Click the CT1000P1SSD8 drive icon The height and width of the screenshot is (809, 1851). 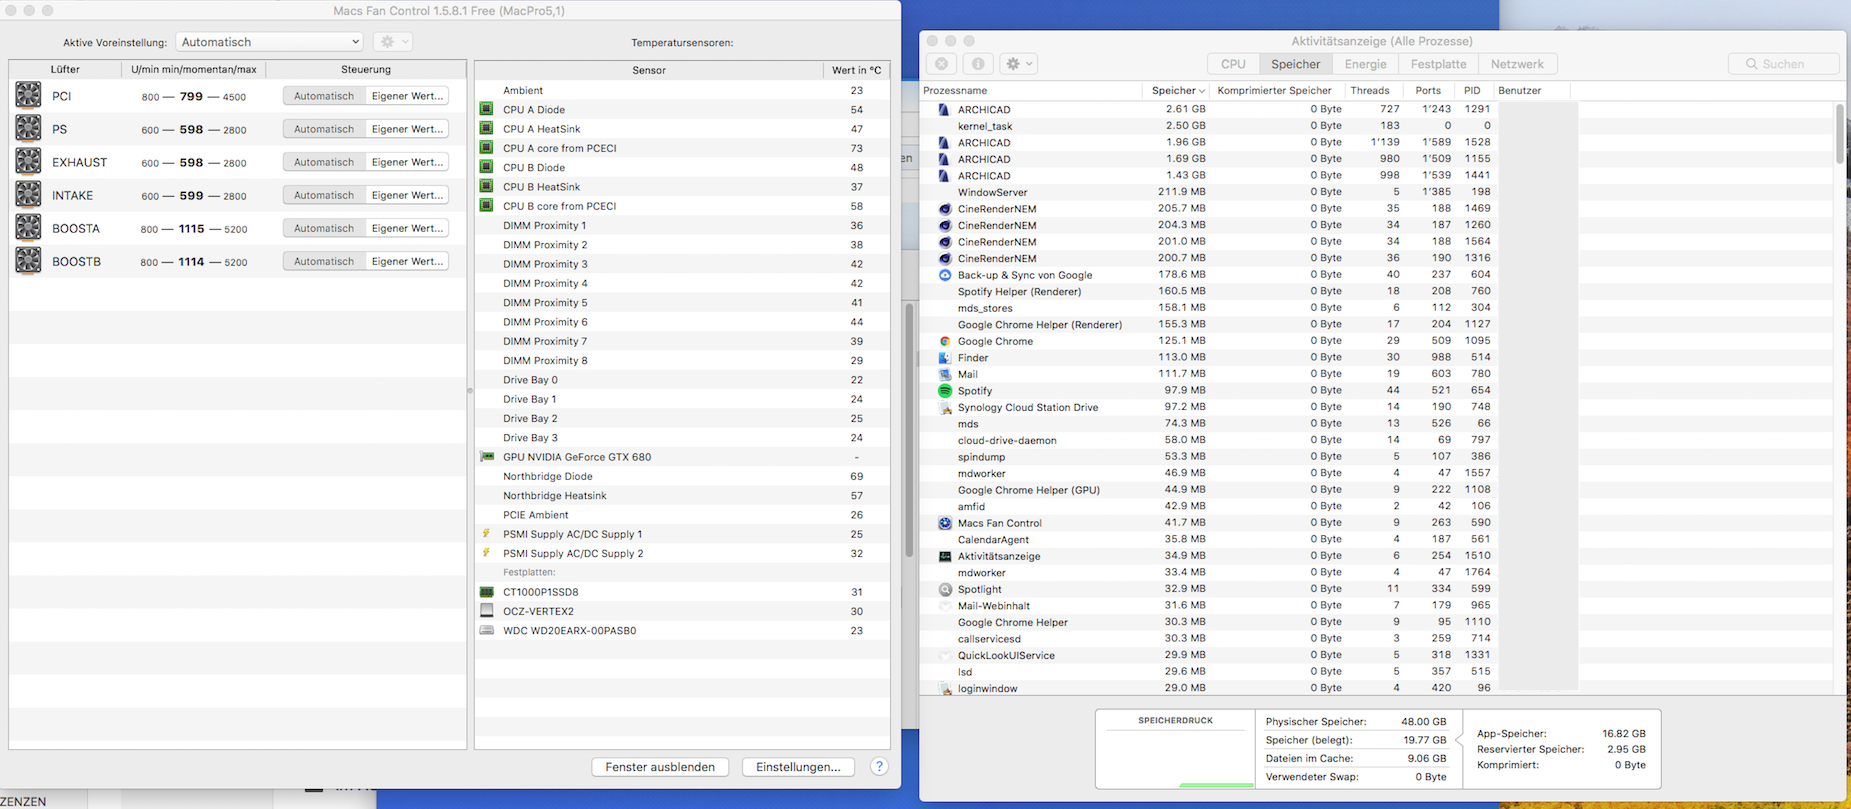[x=487, y=591]
